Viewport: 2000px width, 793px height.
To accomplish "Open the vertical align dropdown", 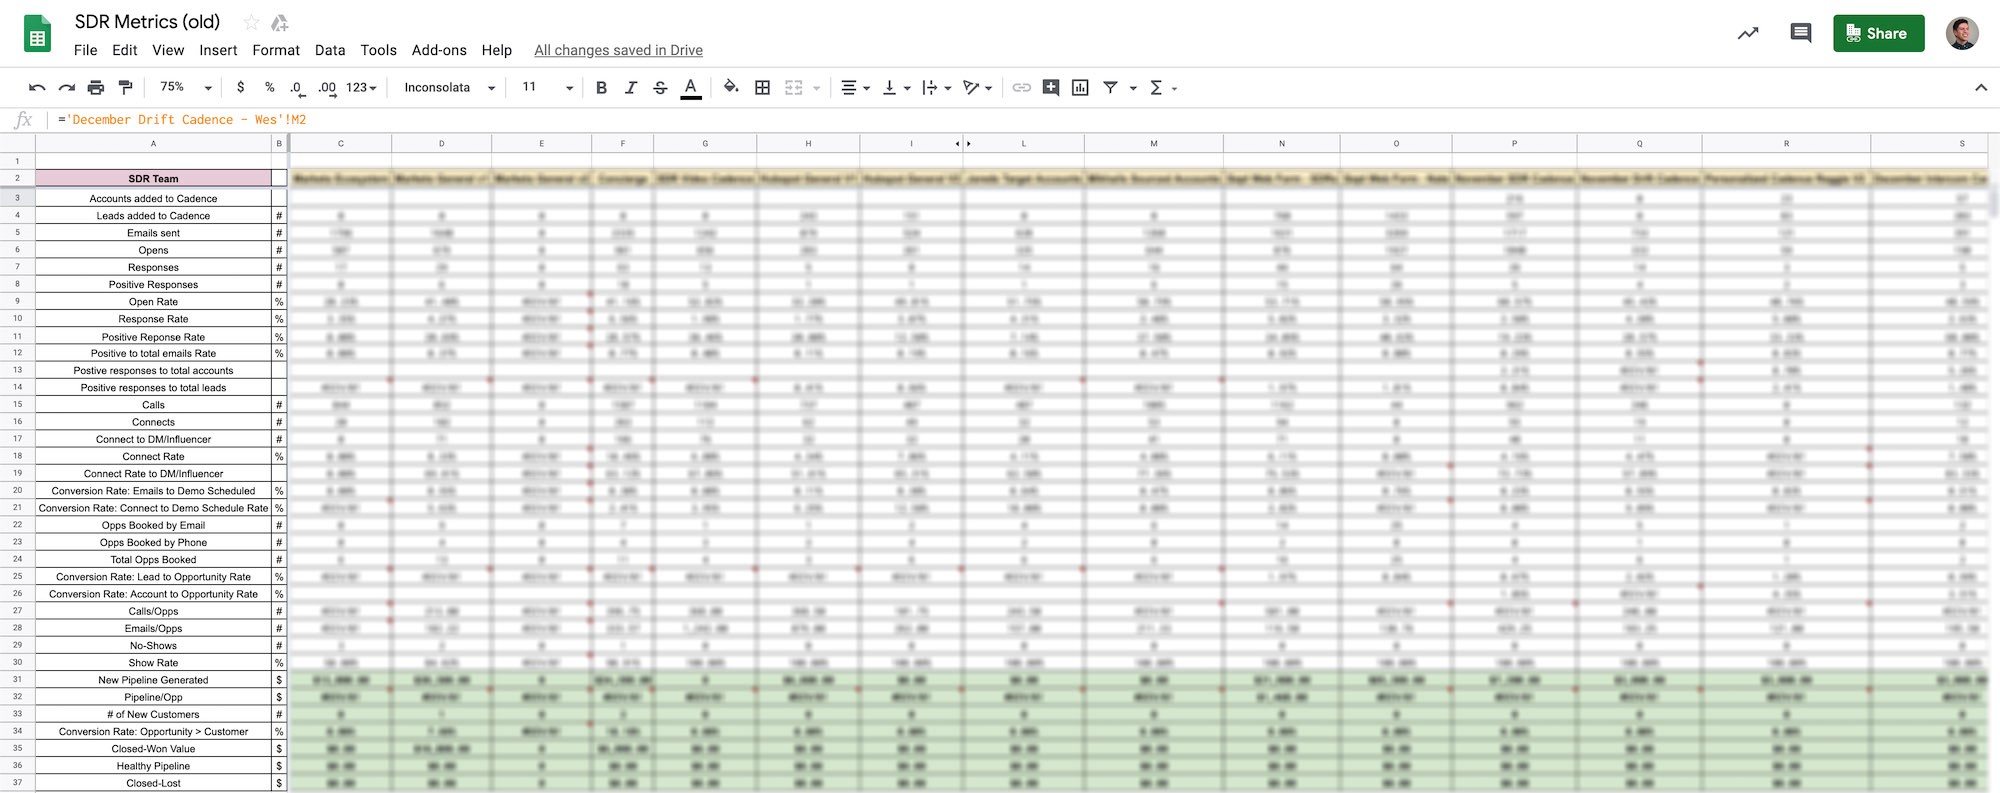I will click(897, 88).
